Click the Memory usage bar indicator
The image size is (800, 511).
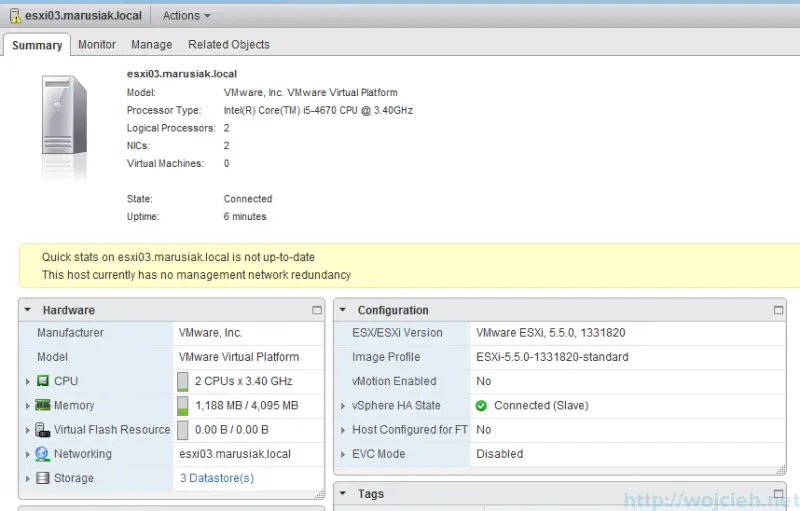[x=183, y=406]
